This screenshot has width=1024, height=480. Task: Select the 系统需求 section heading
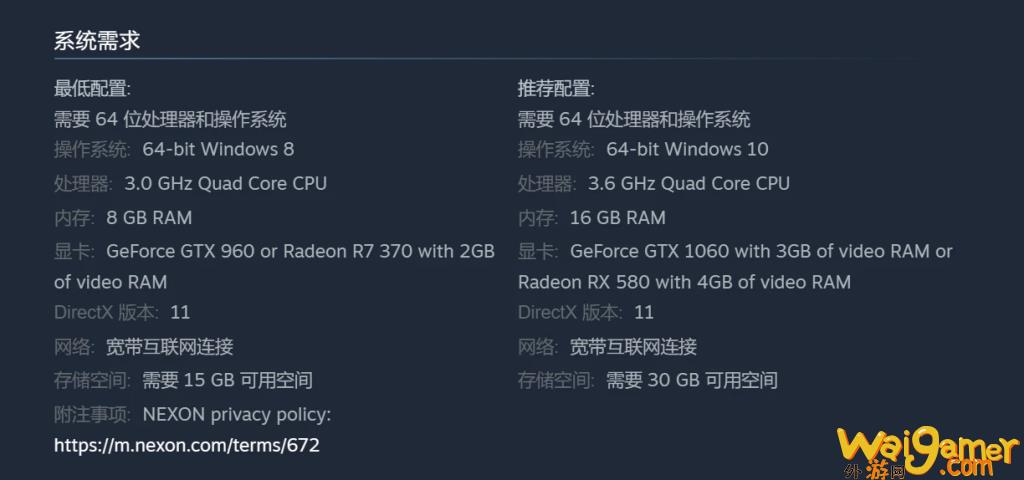tap(97, 41)
